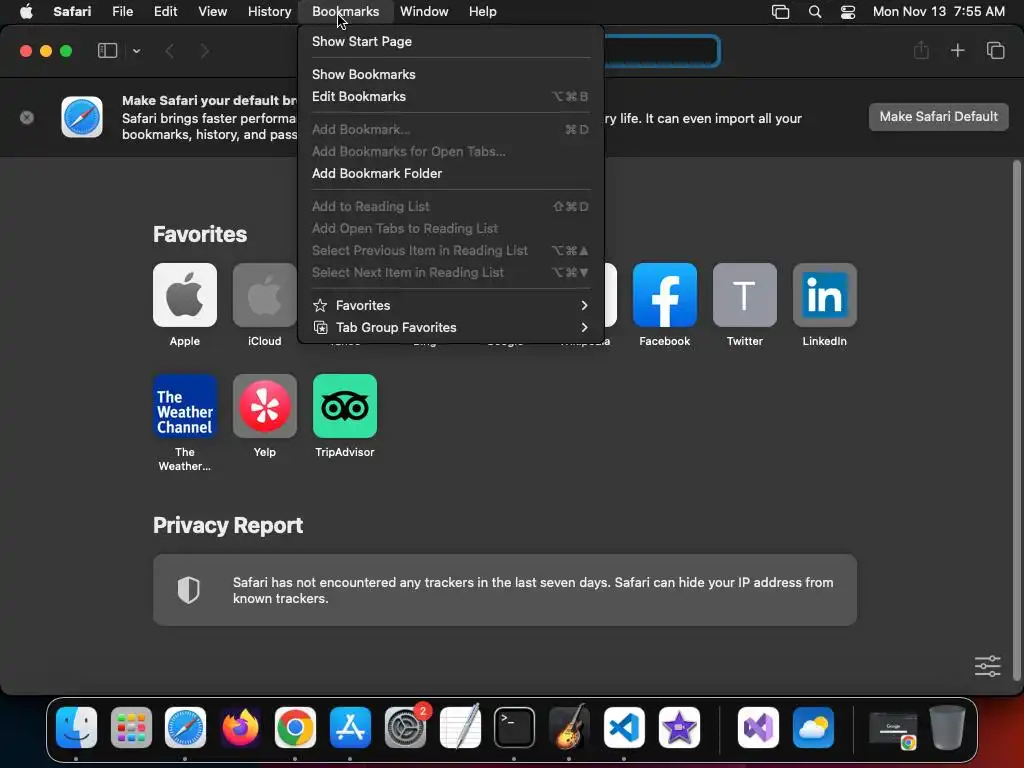This screenshot has height=768, width=1024.
Task: Click the Share toolbar icon
Action: (x=921, y=51)
